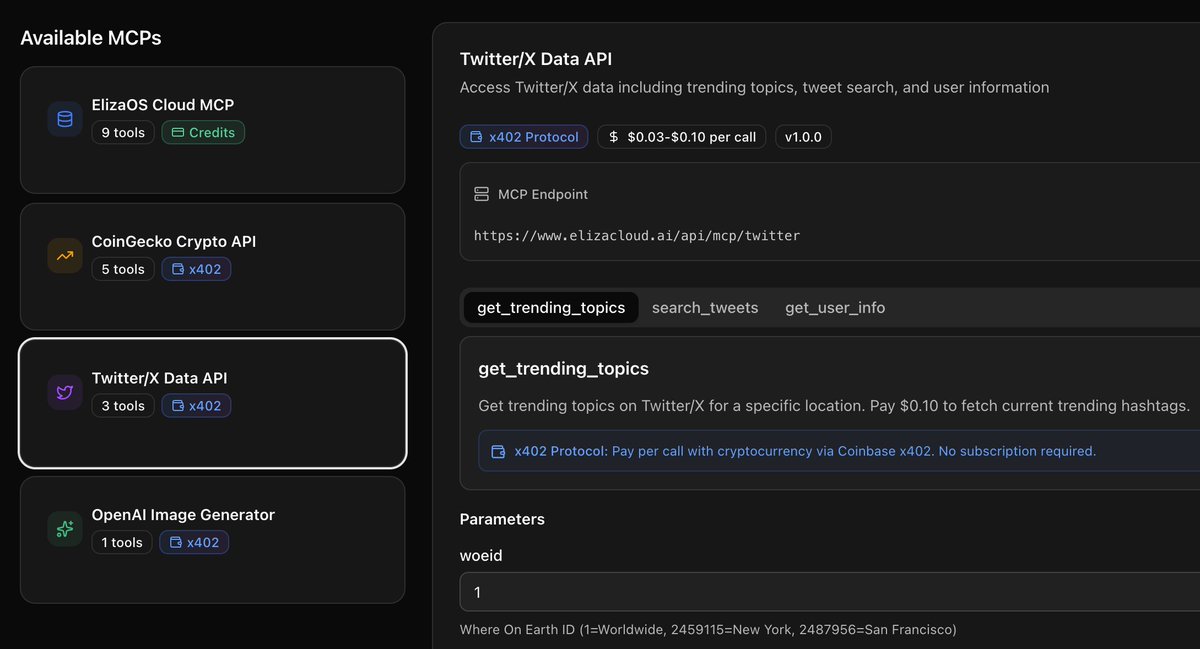Click the ElizaOS Cloud MCP database icon

64,119
